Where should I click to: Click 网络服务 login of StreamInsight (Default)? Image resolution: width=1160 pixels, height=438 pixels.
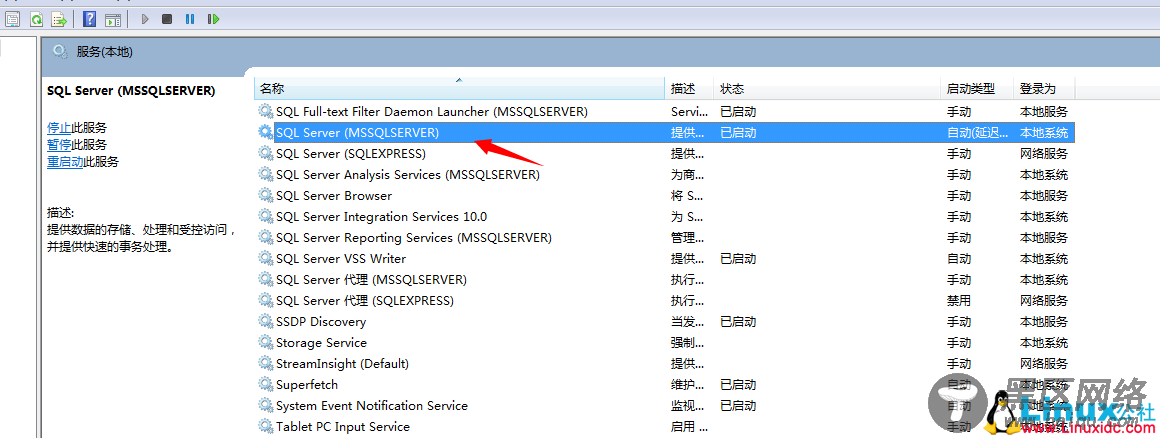pos(1044,363)
